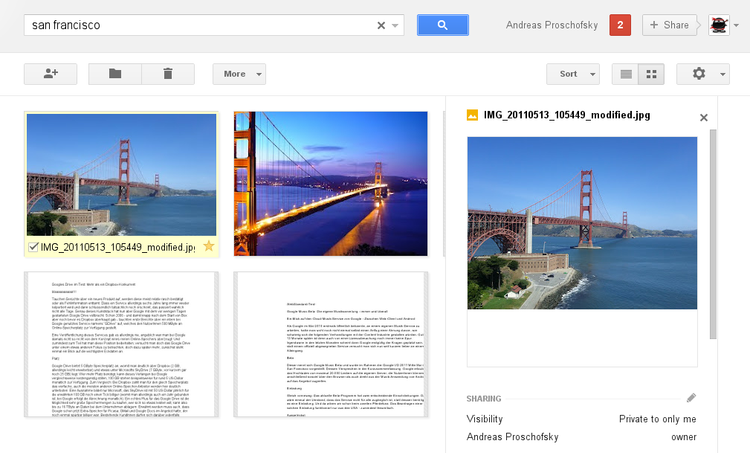Switch to list view

[x=626, y=74]
